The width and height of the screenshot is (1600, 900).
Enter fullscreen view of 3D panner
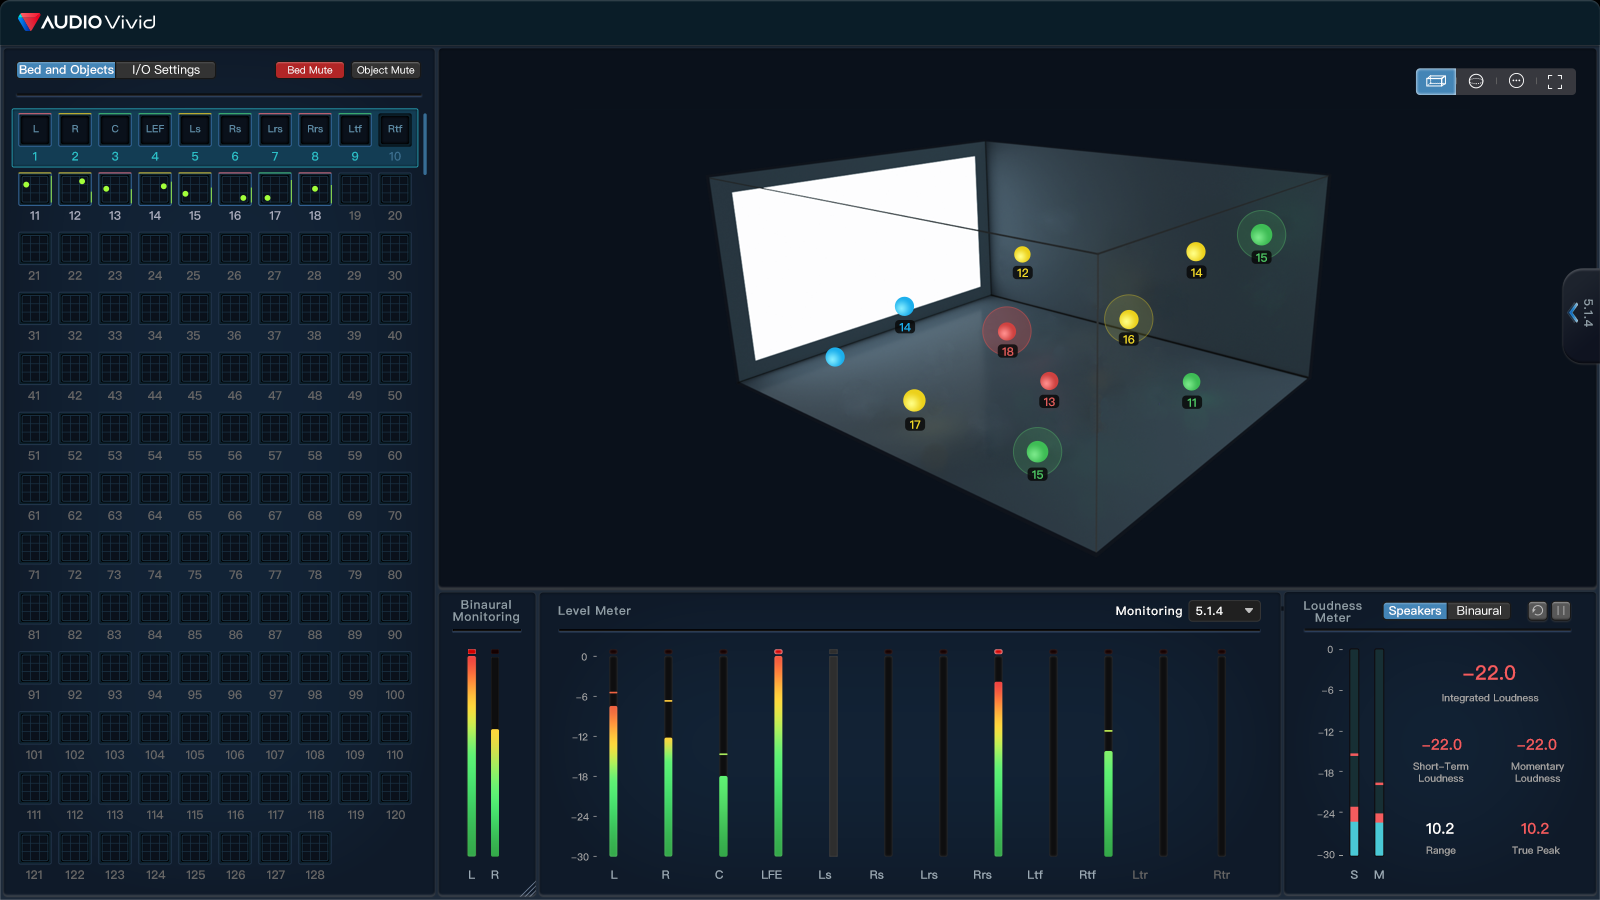pos(1555,82)
